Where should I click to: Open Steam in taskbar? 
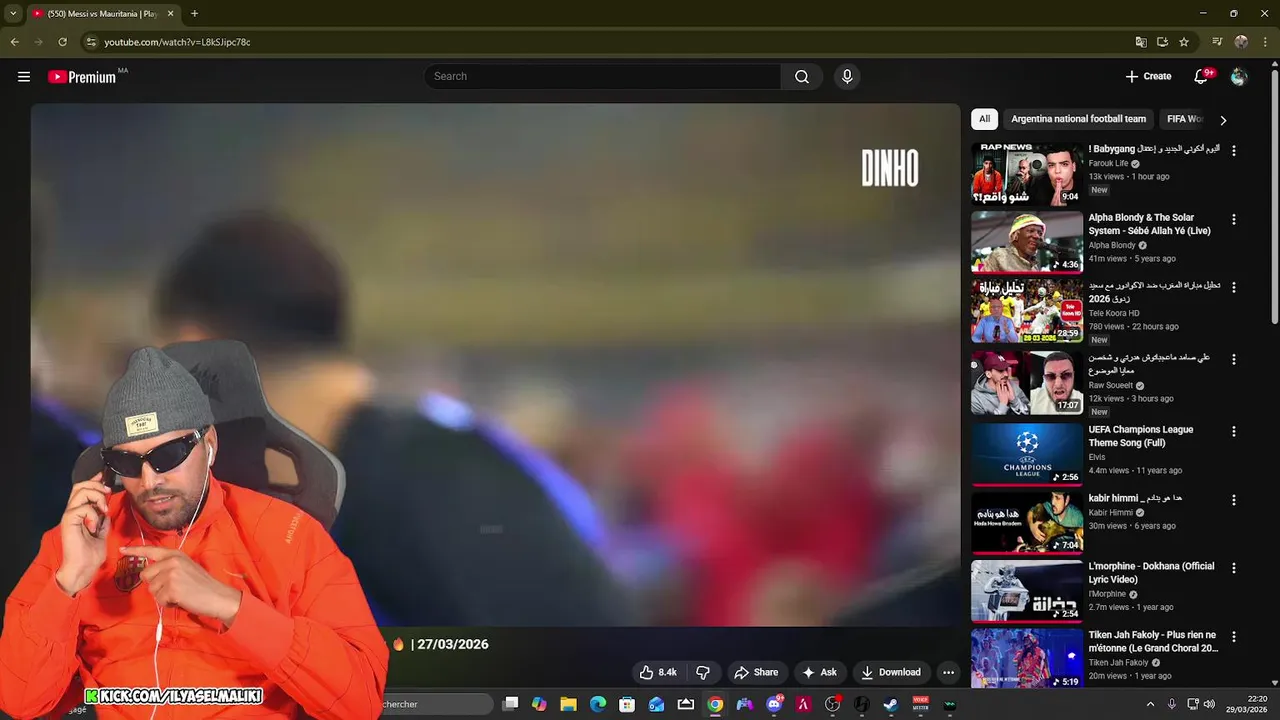pyautogui.click(x=890, y=704)
